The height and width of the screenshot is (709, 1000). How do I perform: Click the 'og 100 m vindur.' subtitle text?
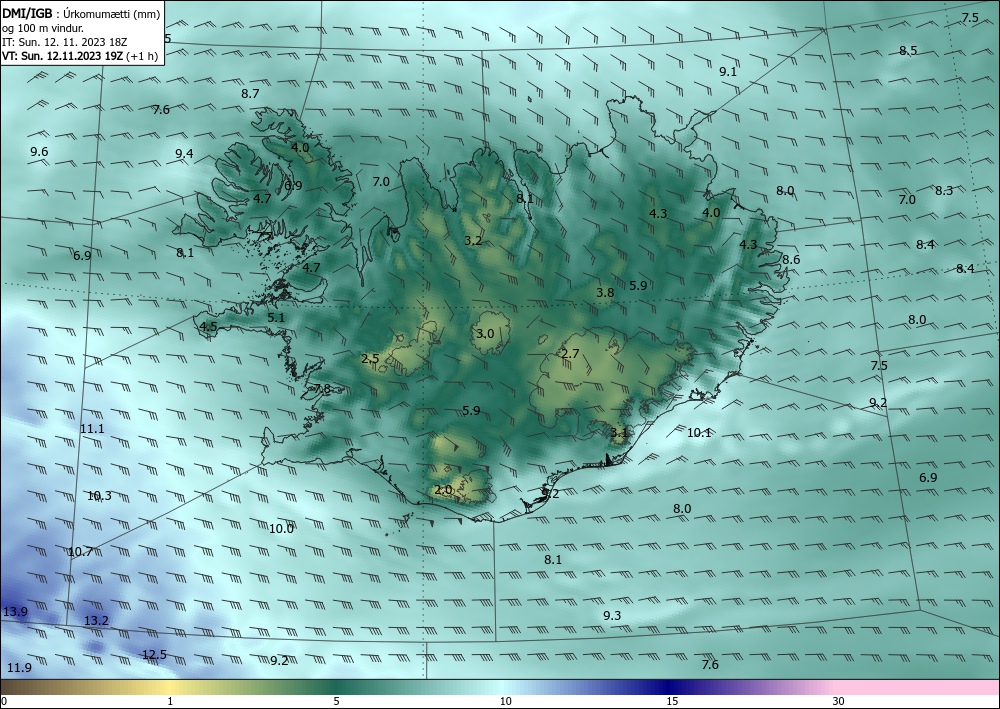tap(43, 29)
